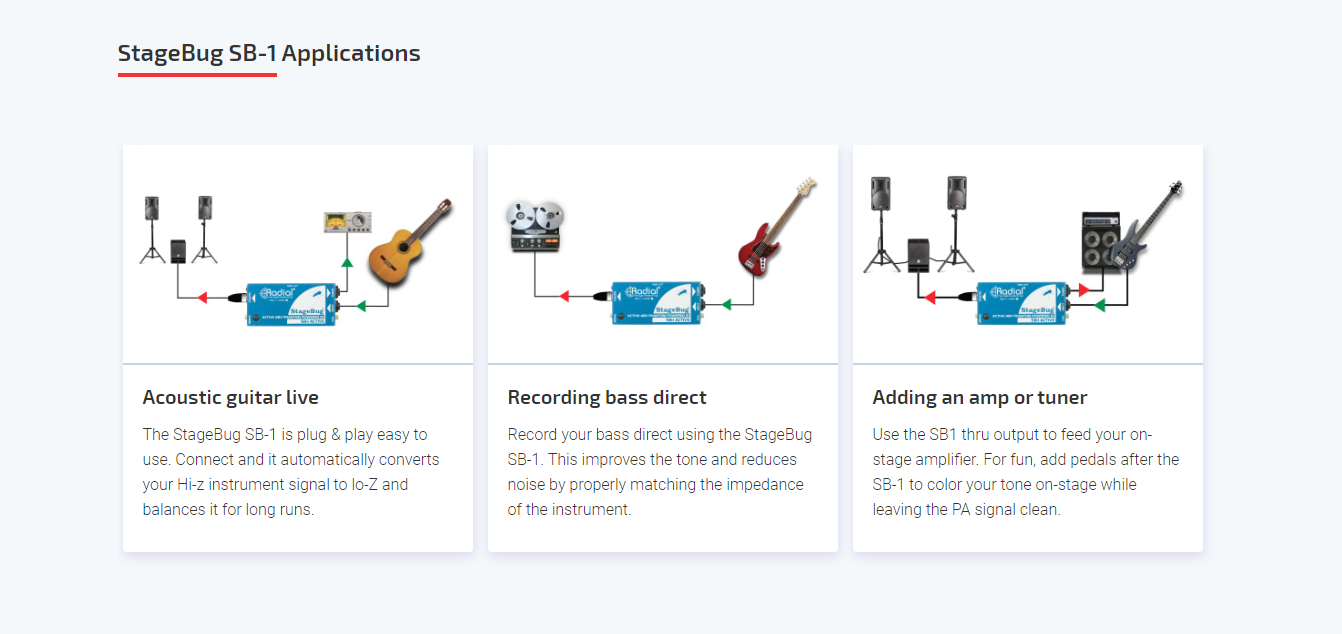The image size is (1342, 634).
Task: Click the left PA speaker on stand in first card
Action: 152,229
